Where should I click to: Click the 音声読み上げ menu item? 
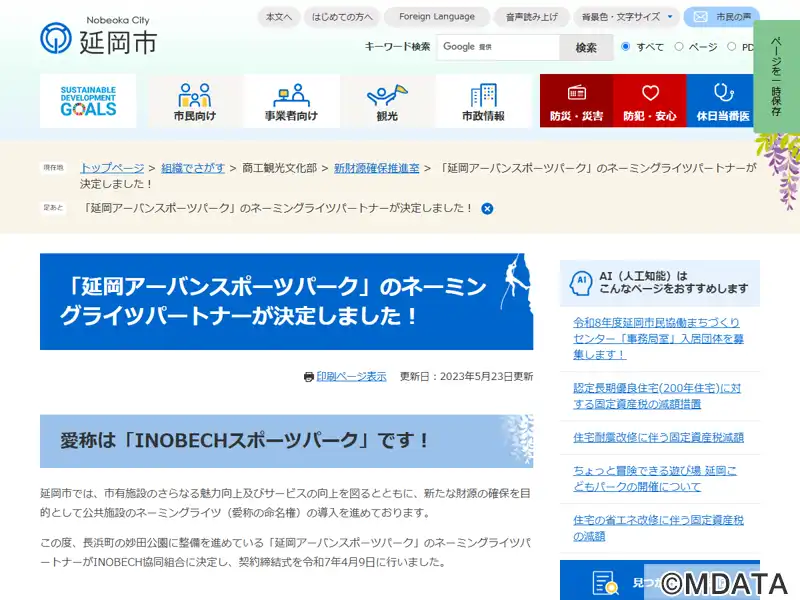[x=533, y=17]
